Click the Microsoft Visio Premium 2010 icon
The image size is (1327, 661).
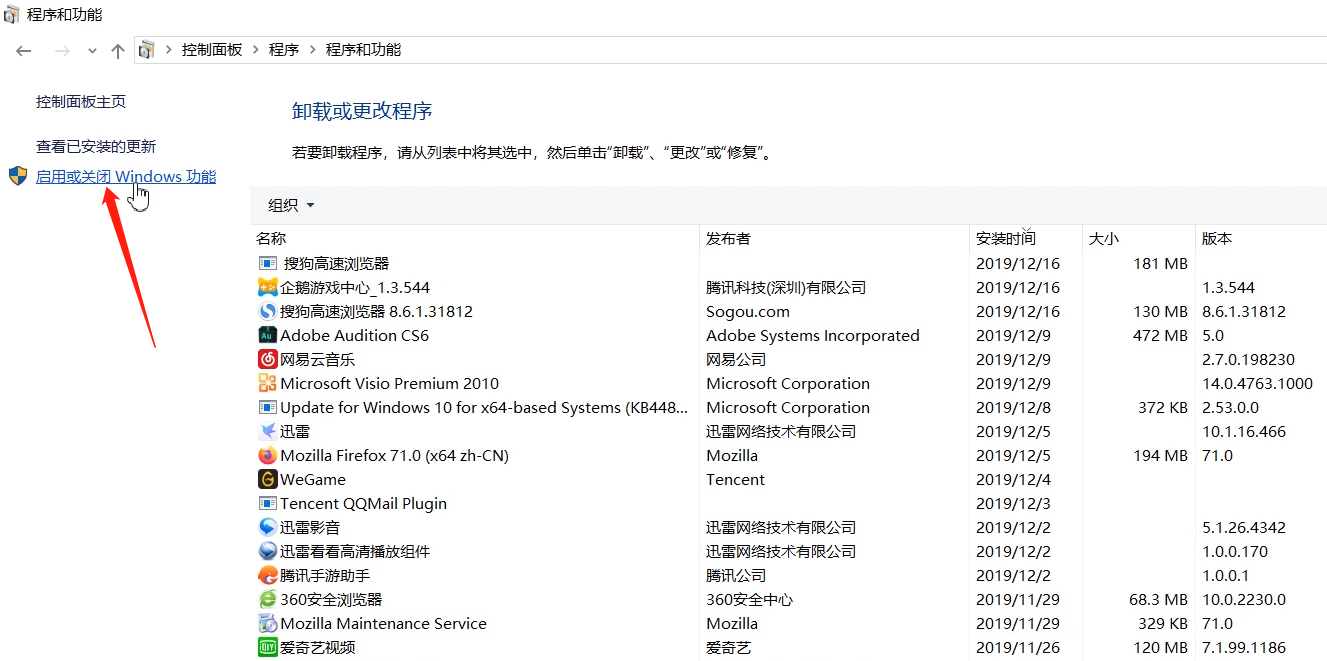click(x=267, y=383)
